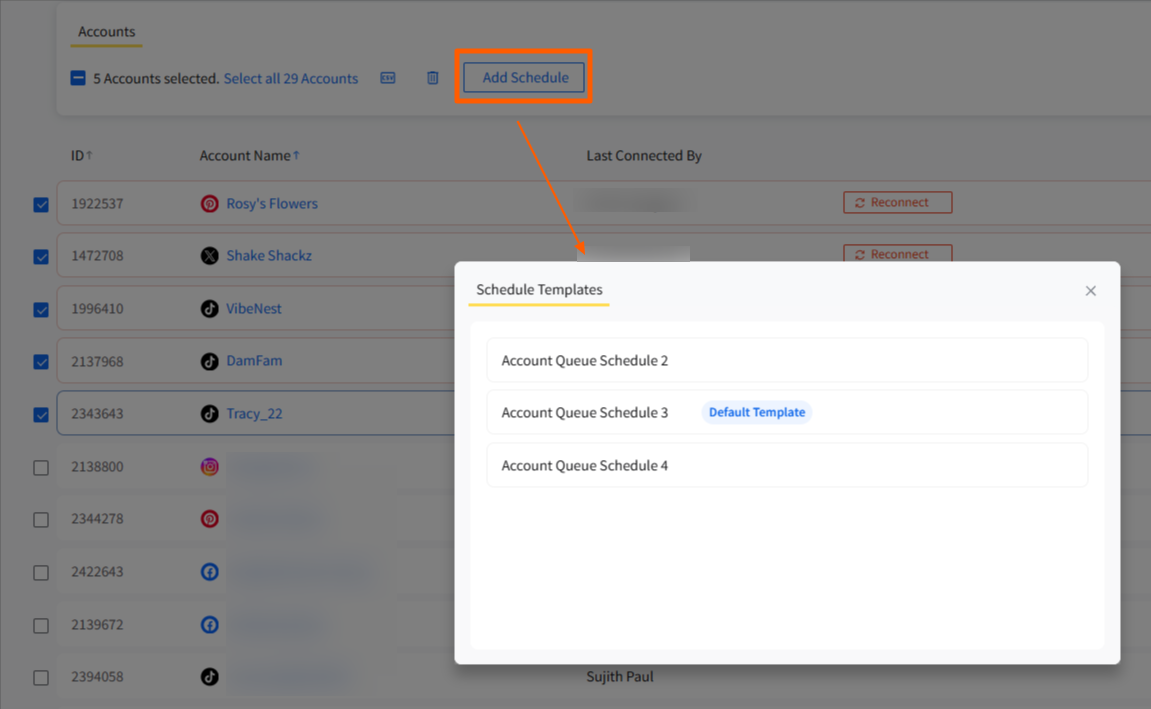Screen dimensions: 1151x709
Task: Sort by Account Name column arrow
Action: (297, 156)
